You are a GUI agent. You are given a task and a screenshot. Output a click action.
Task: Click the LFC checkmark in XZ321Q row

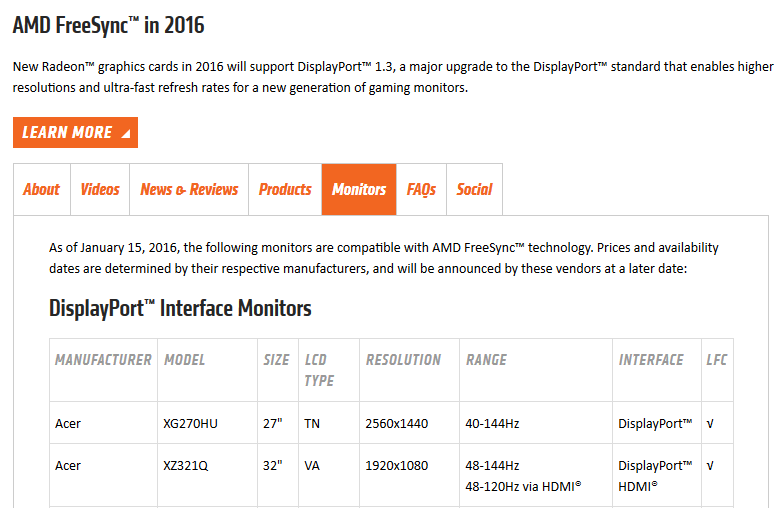710,466
